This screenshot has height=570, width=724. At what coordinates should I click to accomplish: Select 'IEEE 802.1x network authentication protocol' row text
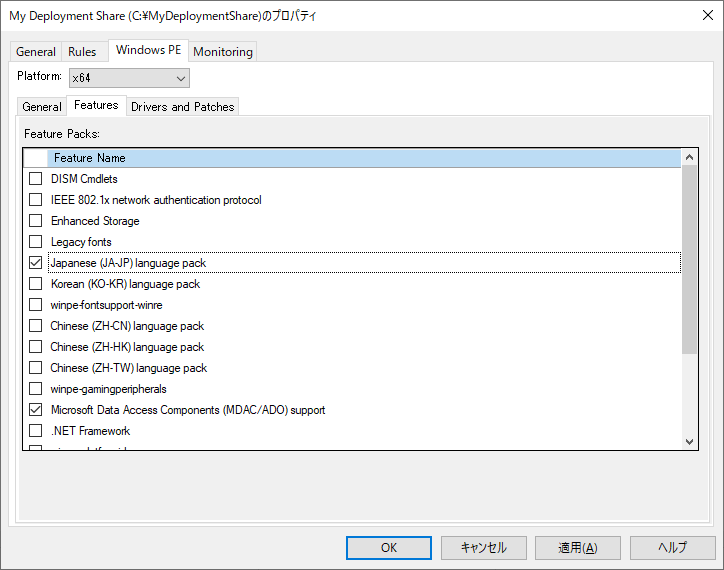coord(156,200)
